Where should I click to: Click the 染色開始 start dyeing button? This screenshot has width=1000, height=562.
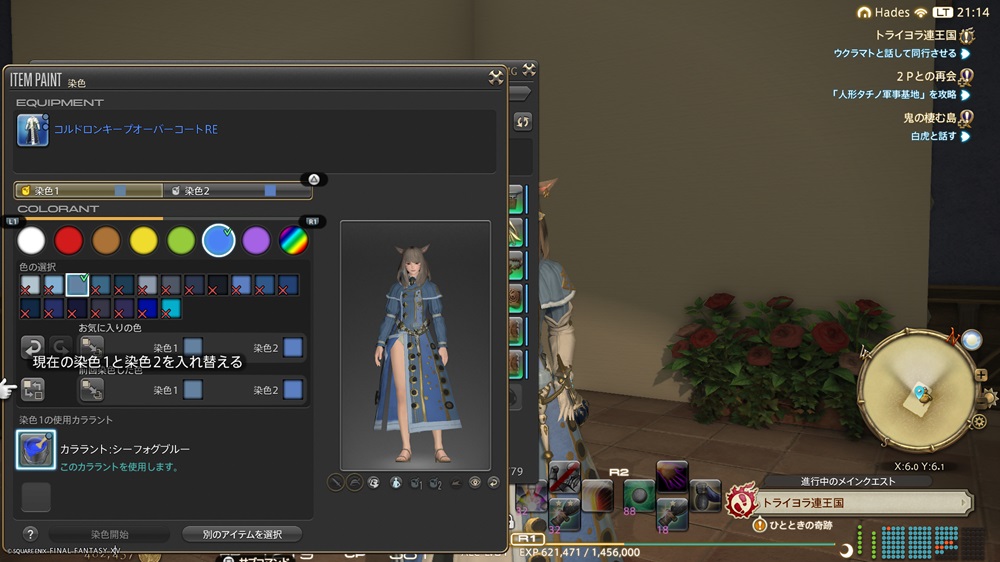point(110,535)
